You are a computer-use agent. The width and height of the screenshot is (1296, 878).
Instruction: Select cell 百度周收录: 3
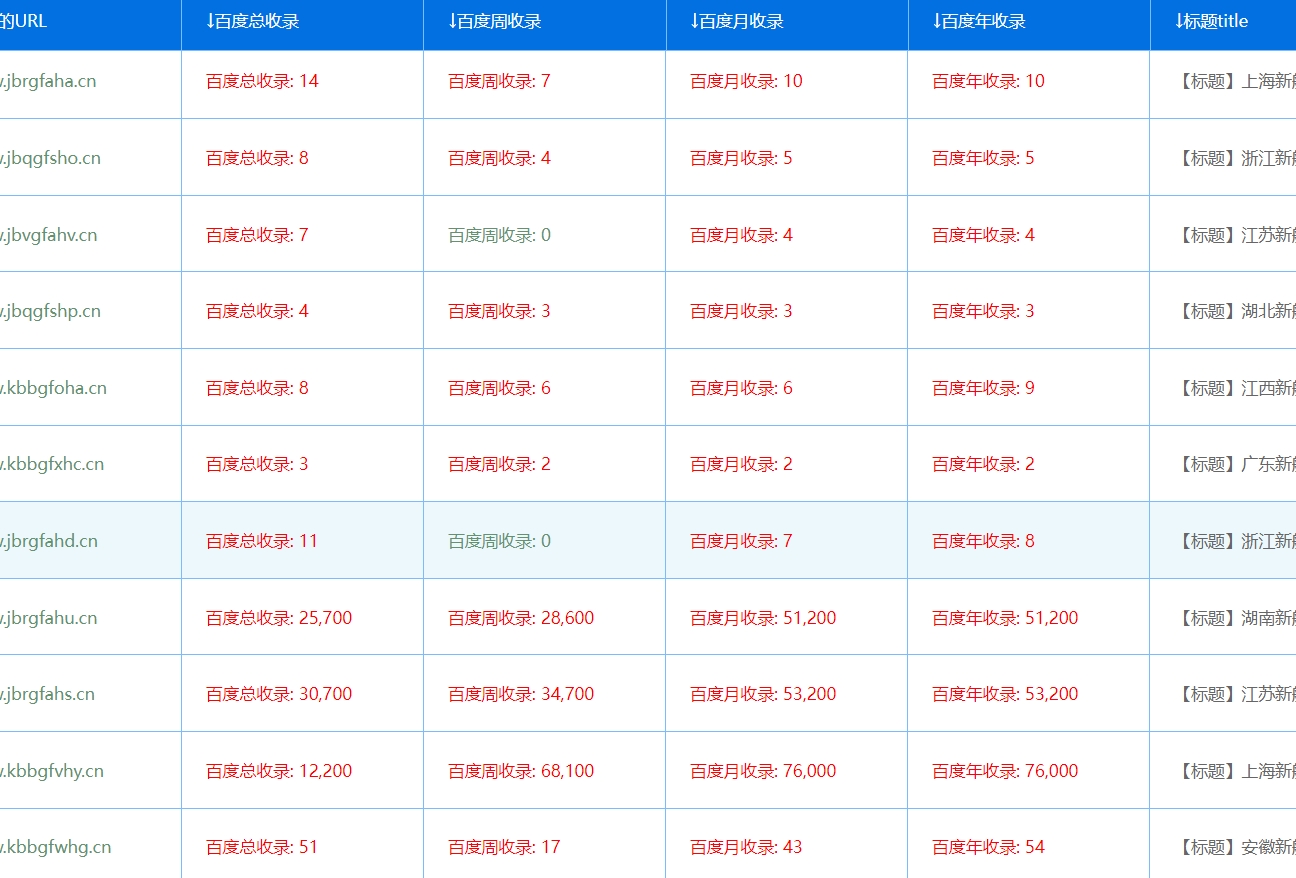[x=499, y=311]
